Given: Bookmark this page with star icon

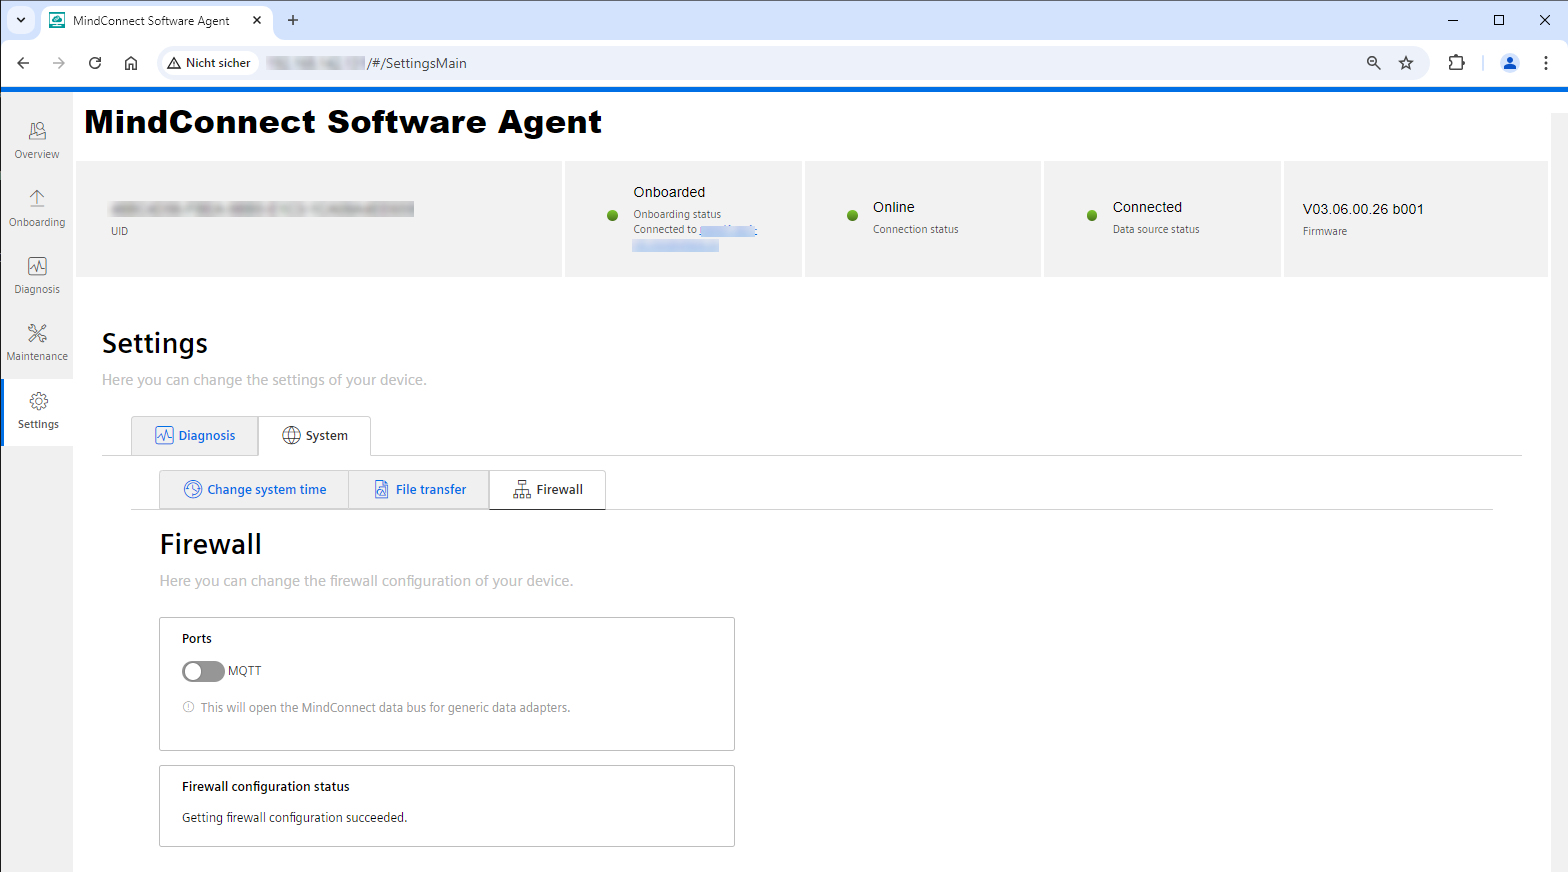Looking at the screenshot, I should pyautogui.click(x=1406, y=63).
